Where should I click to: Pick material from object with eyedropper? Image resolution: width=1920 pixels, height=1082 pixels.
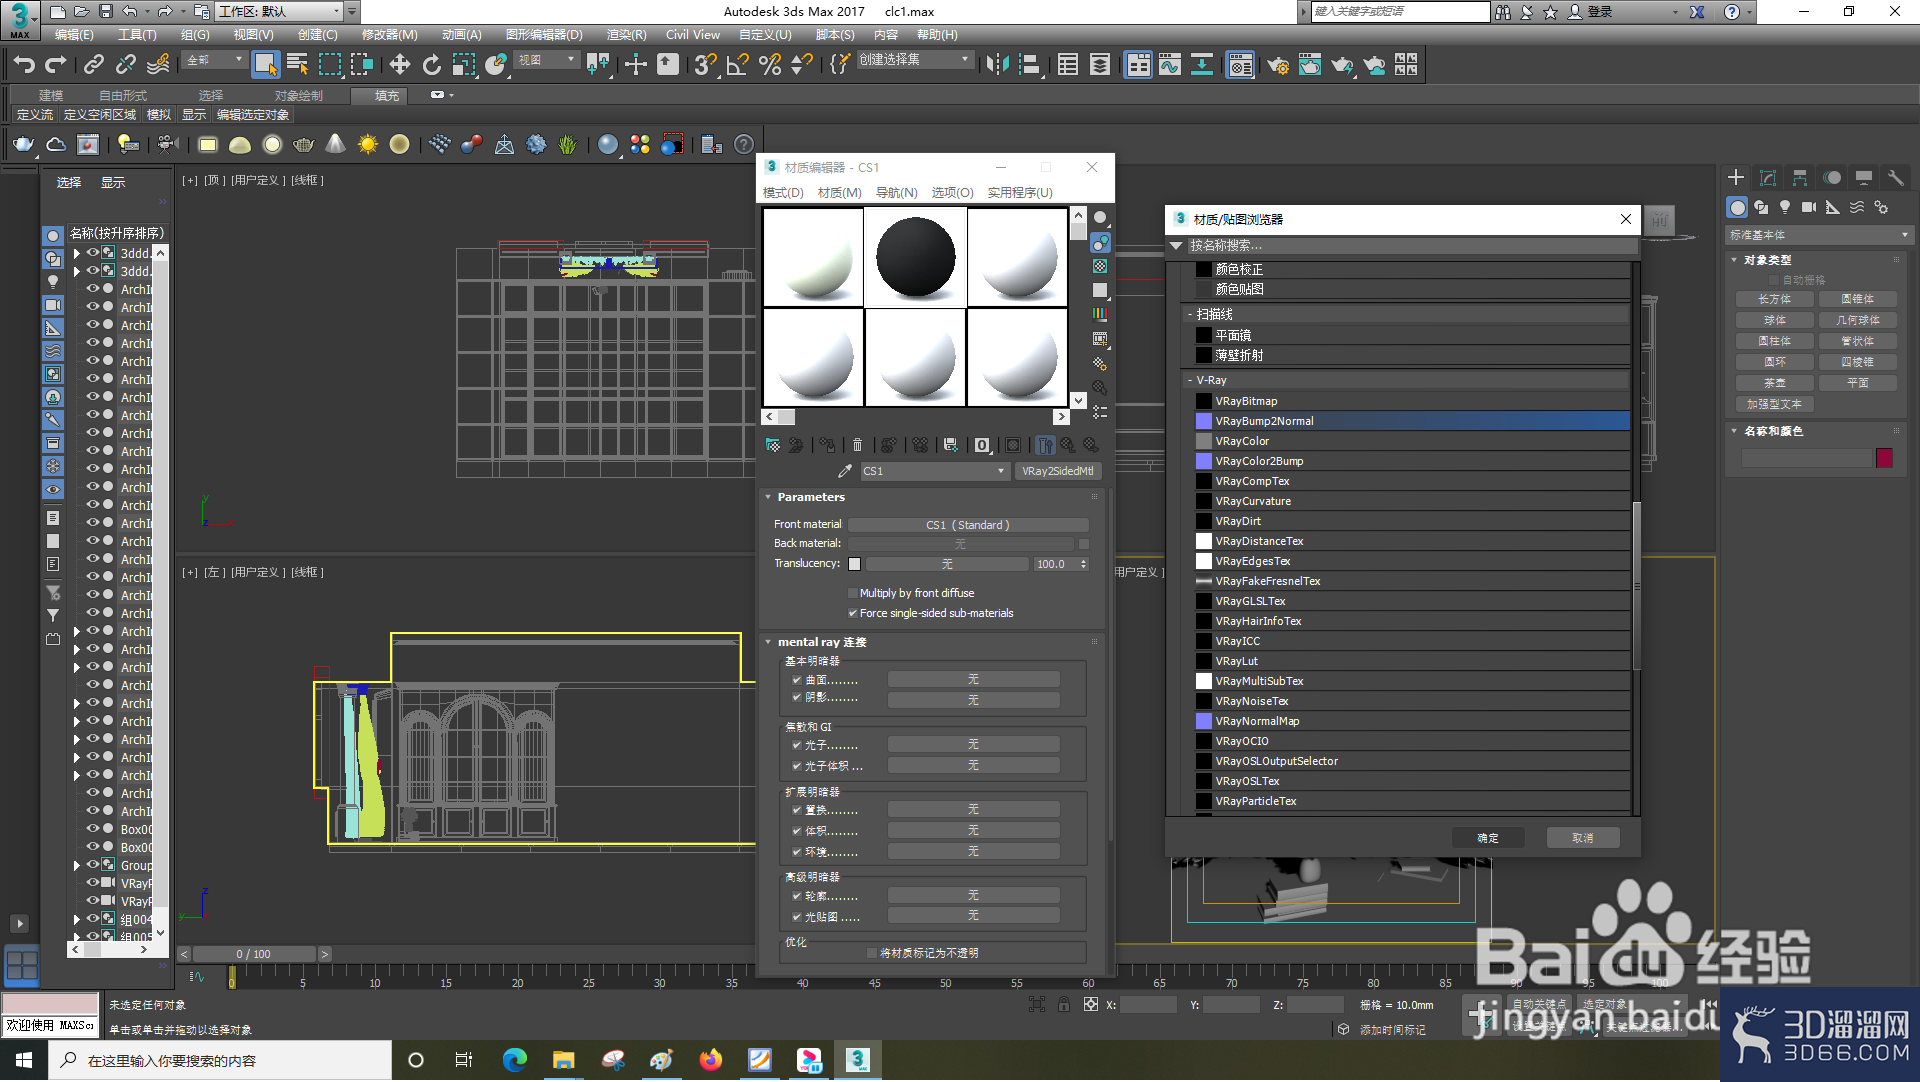845,471
